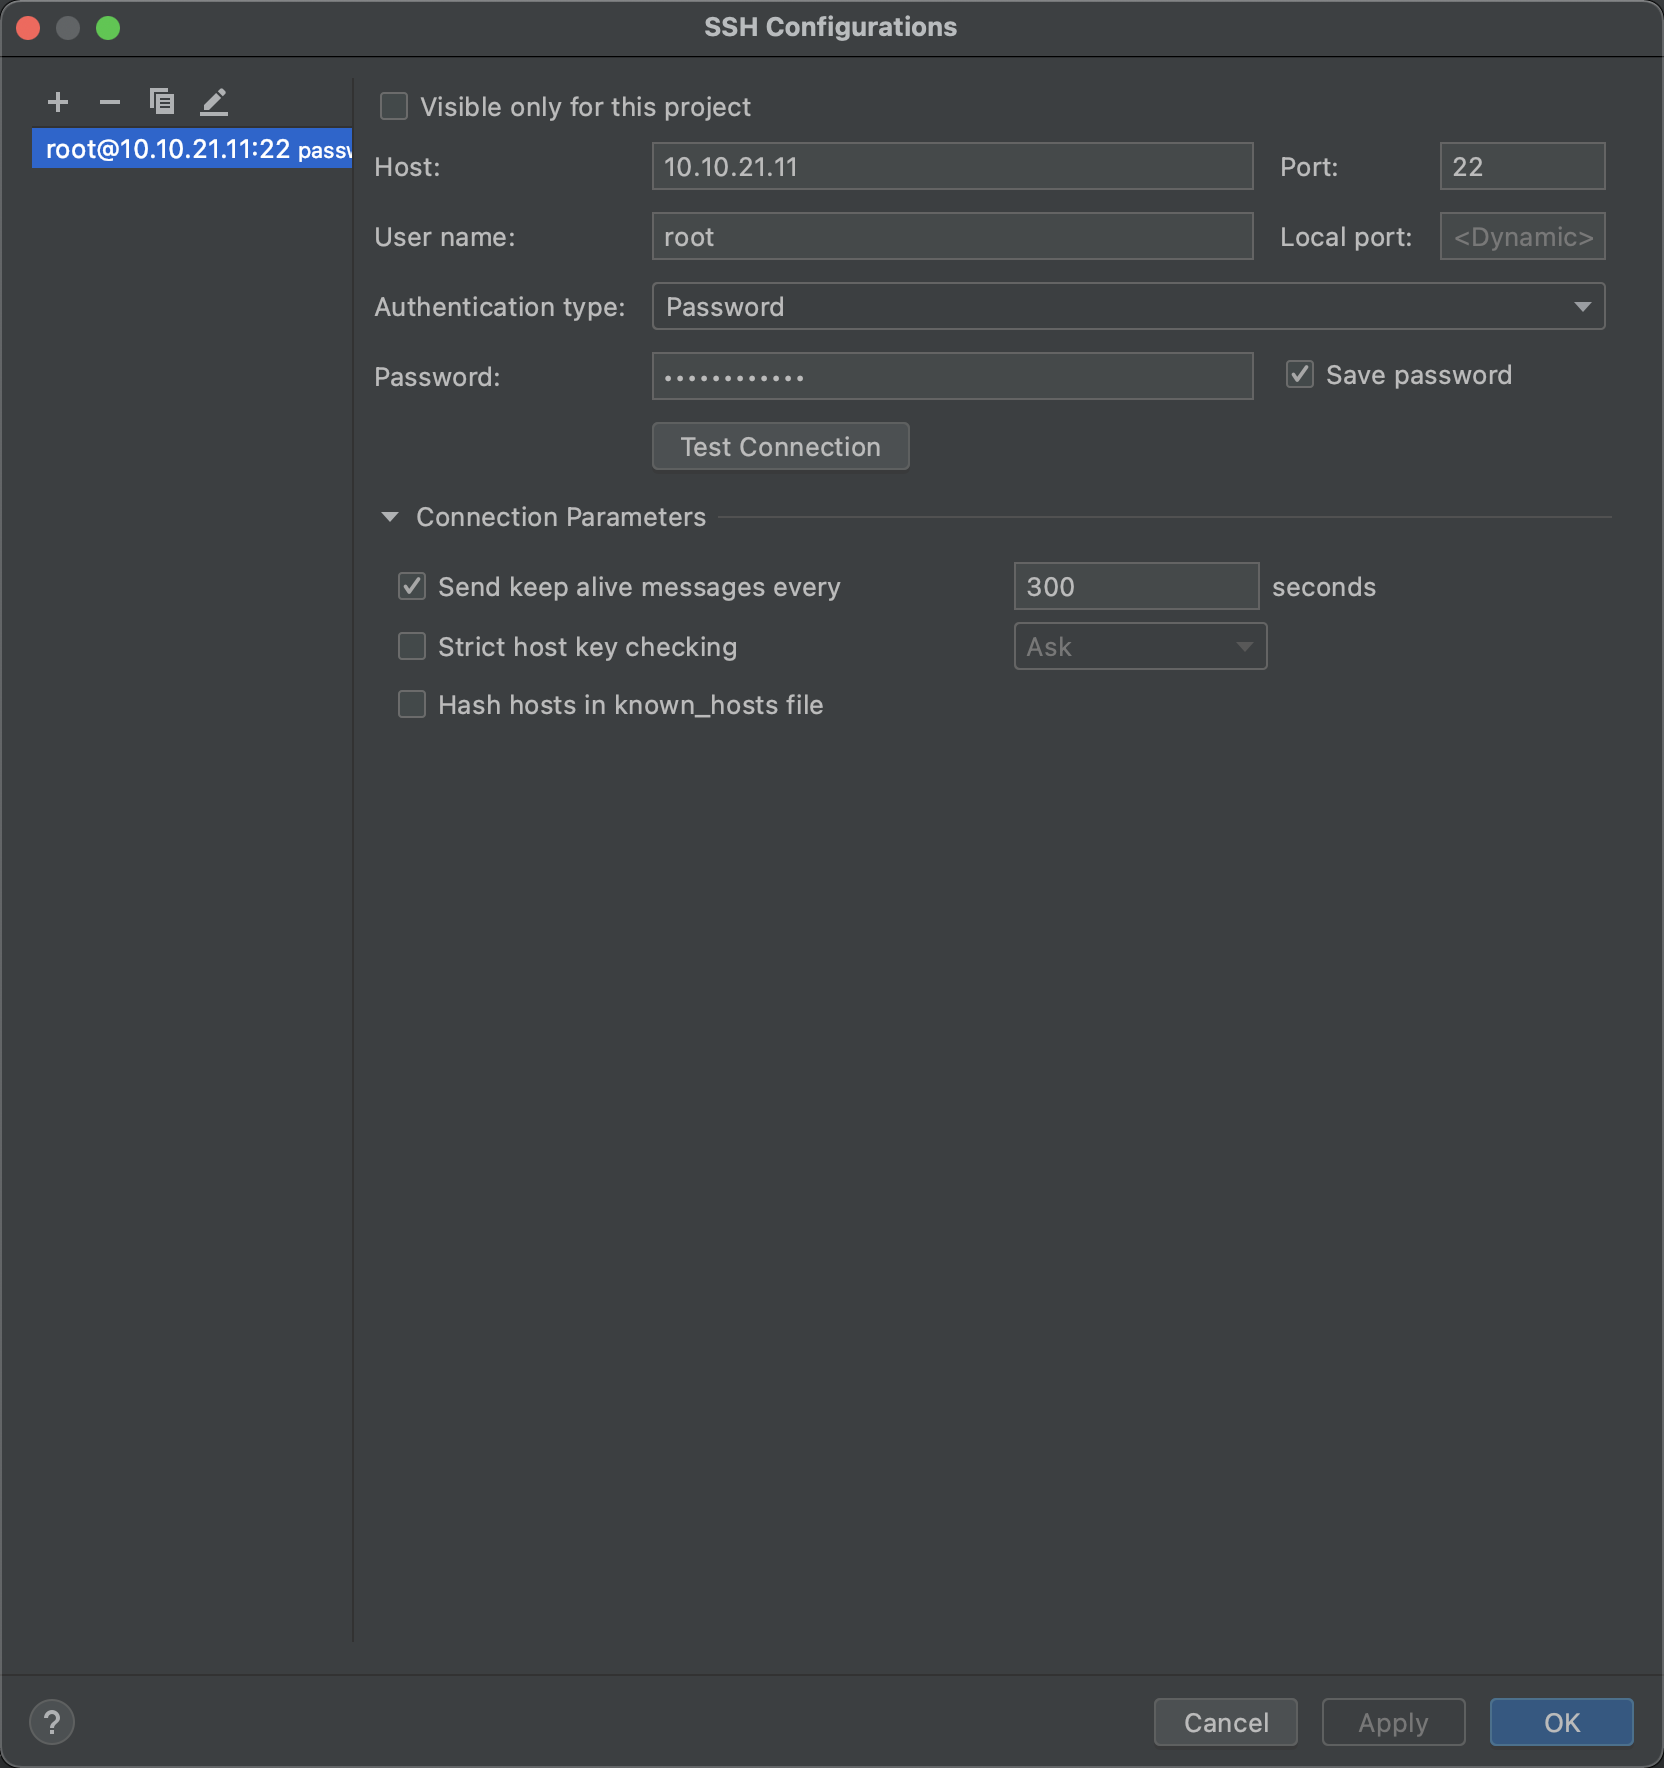Screen dimensions: 1664x1768
Task: Enable Strict host key checking
Action: coord(412,647)
